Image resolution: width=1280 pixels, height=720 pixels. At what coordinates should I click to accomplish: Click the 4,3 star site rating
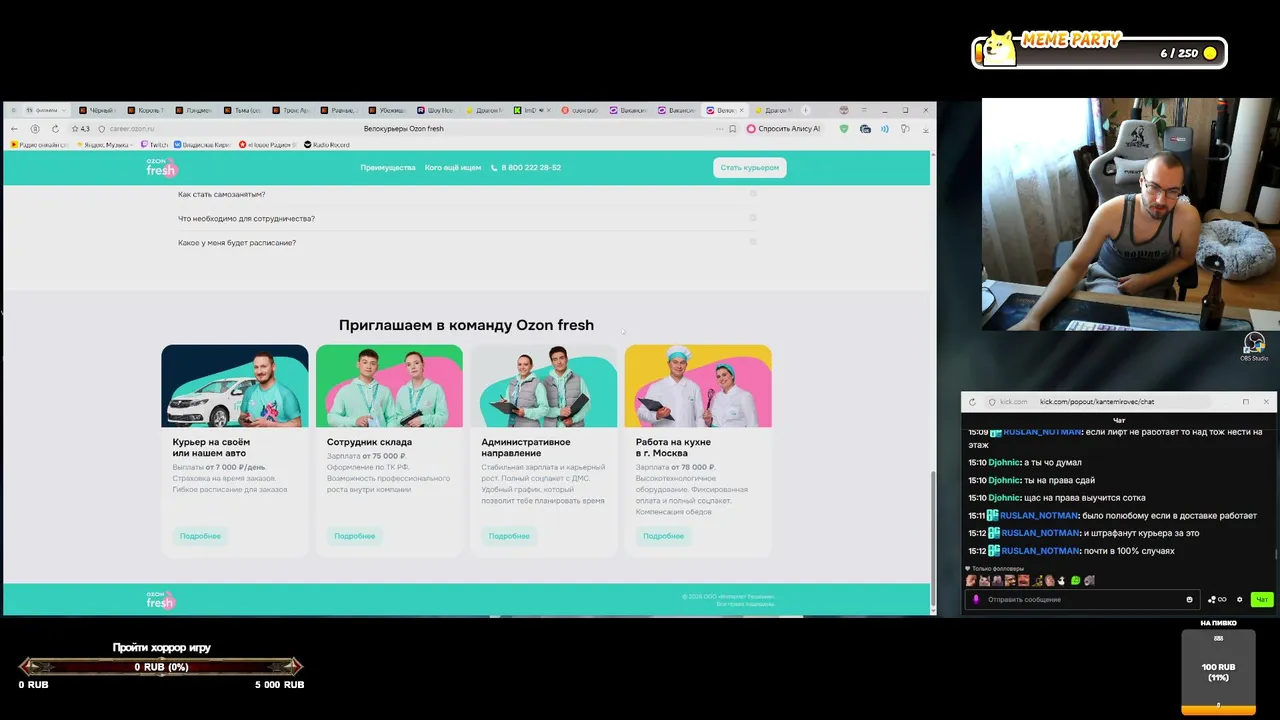80,129
